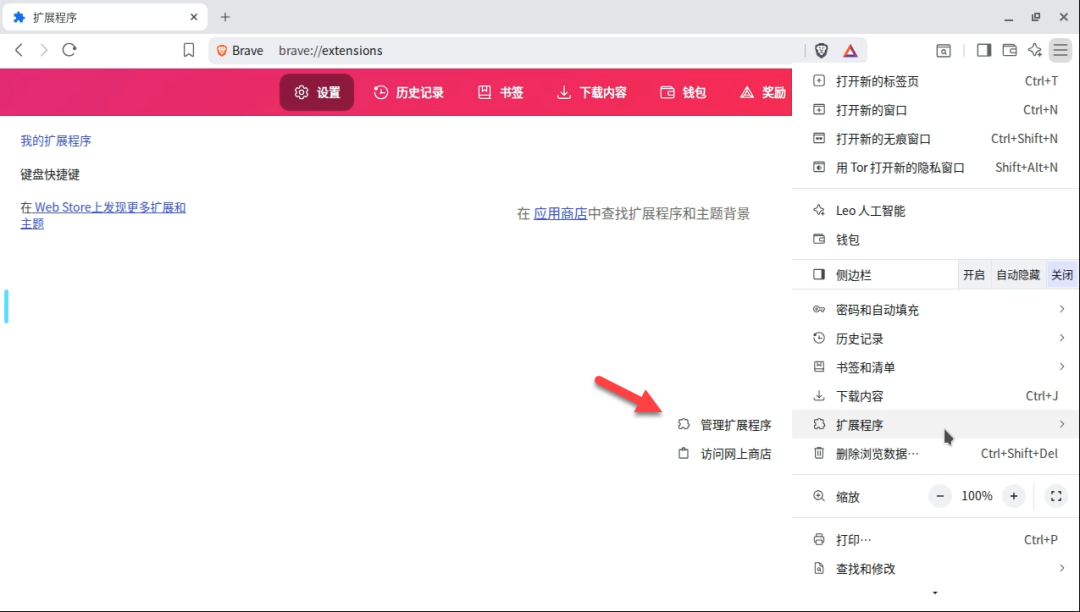Choose 打开新的无痕窗口 menu entry
This screenshot has height=612, width=1080.
(935, 139)
